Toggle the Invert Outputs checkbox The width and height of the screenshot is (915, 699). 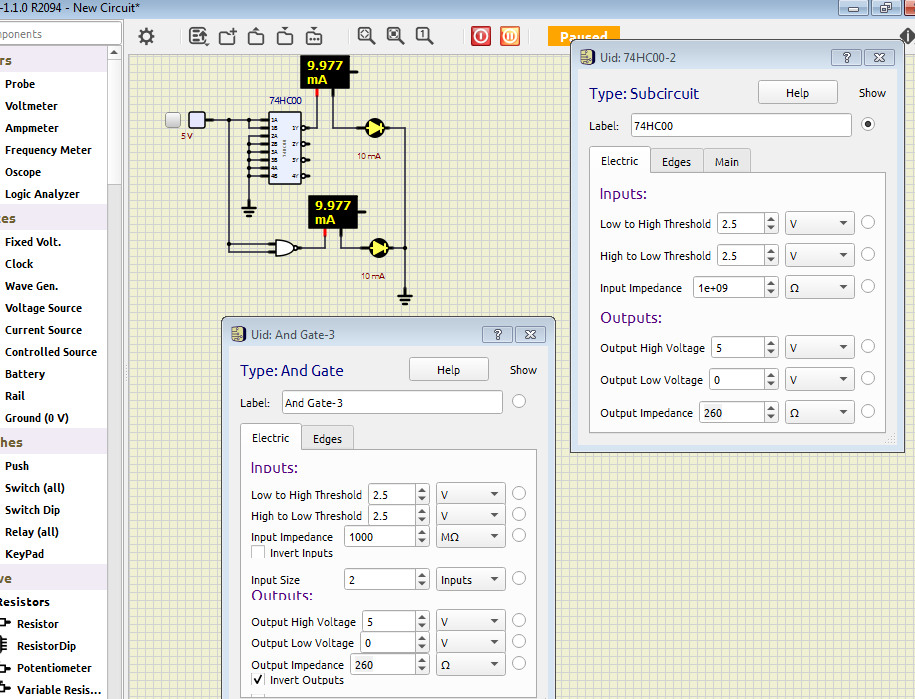click(258, 680)
